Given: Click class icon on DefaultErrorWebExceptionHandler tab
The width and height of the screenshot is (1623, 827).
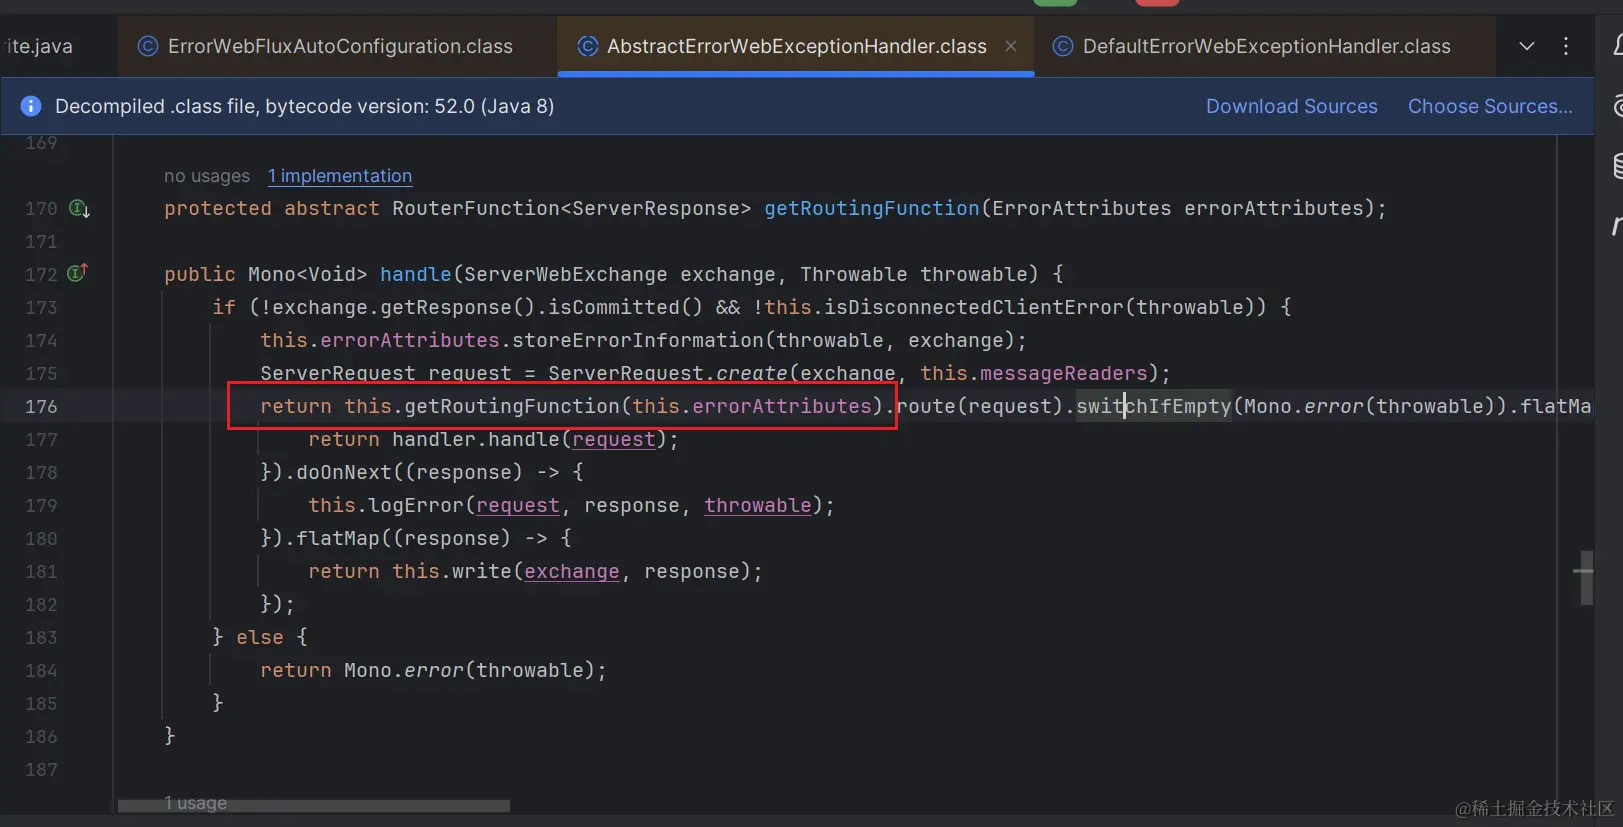Looking at the screenshot, I should [x=1063, y=46].
